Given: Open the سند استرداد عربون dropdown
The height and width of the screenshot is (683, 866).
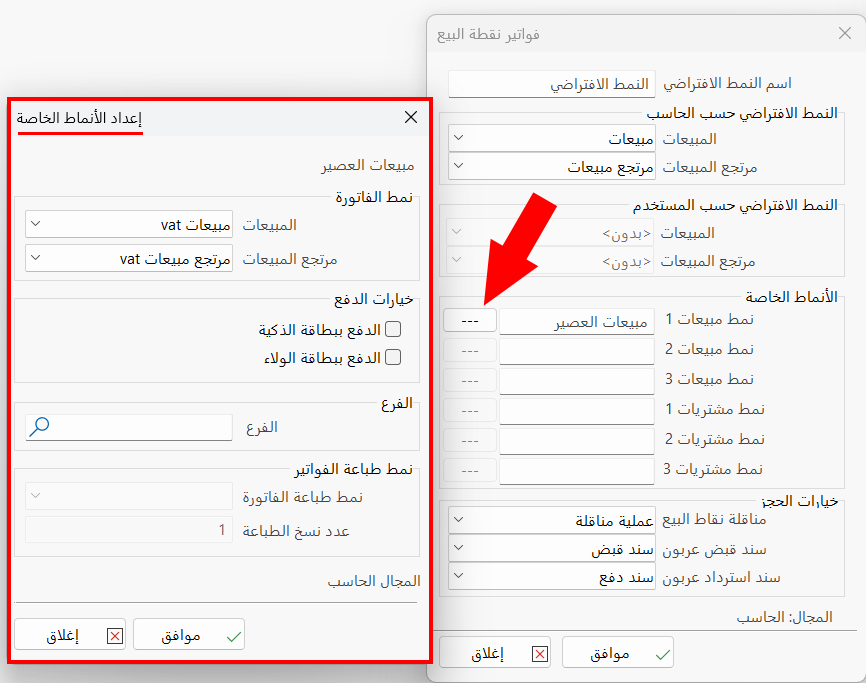Looking at the screenshot, I should (x=460, y=576).
